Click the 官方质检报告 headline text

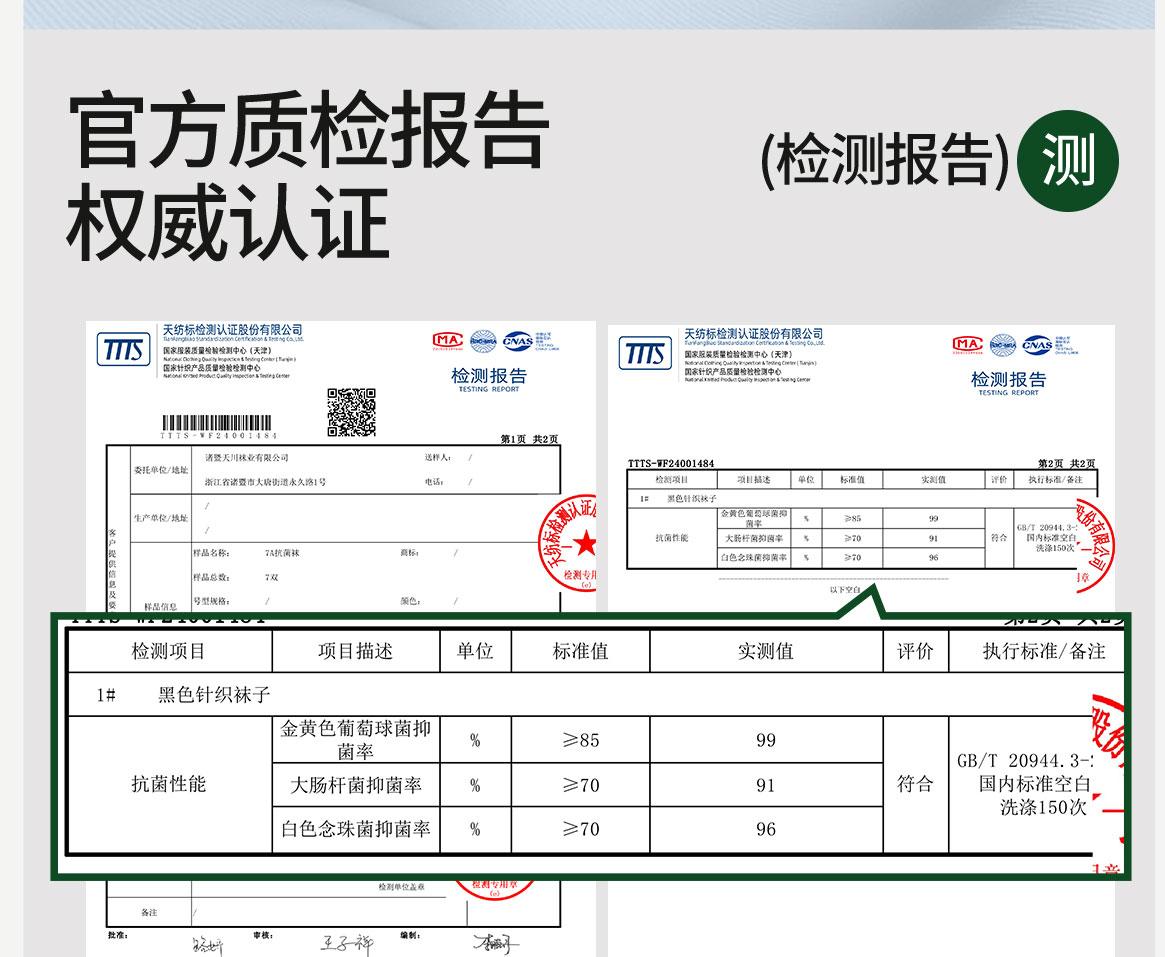click(309, 133)
